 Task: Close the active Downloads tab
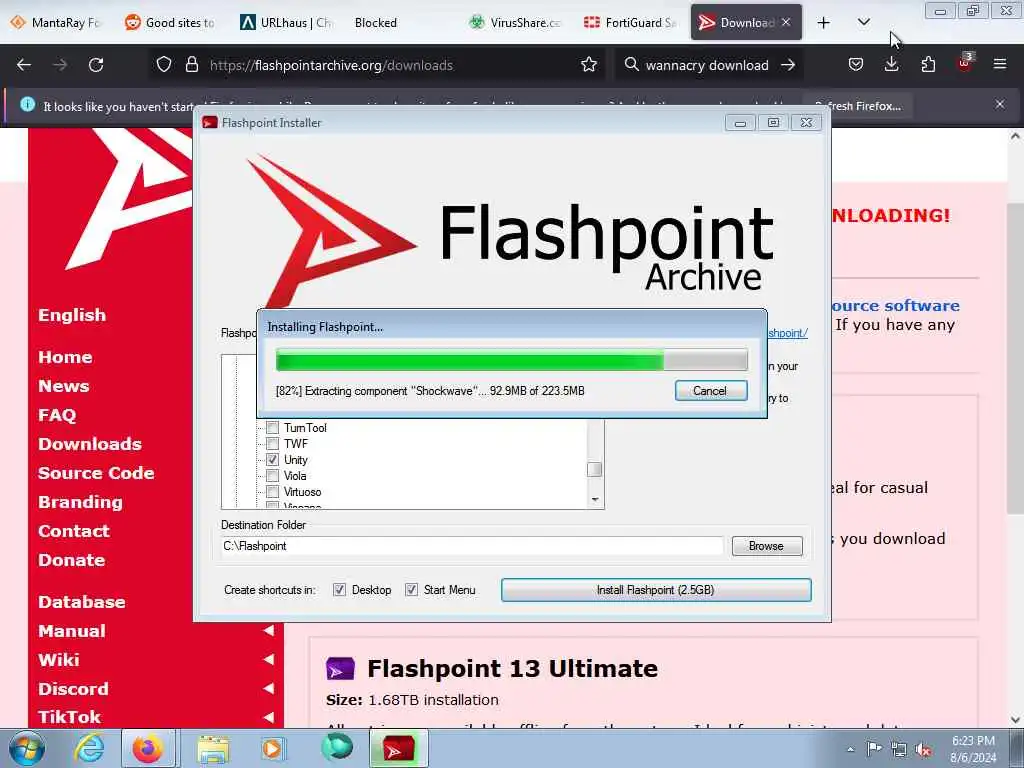click(x=786, y=22)
